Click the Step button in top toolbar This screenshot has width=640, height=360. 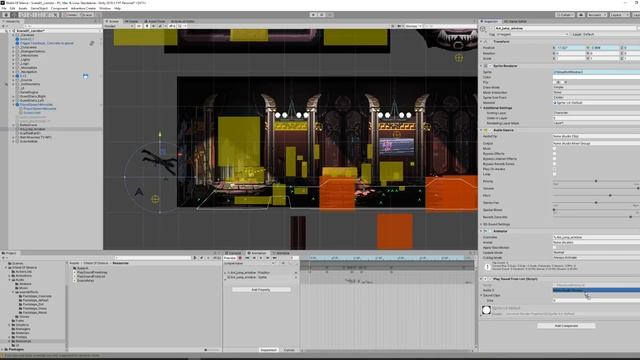(x=329, y=15)
